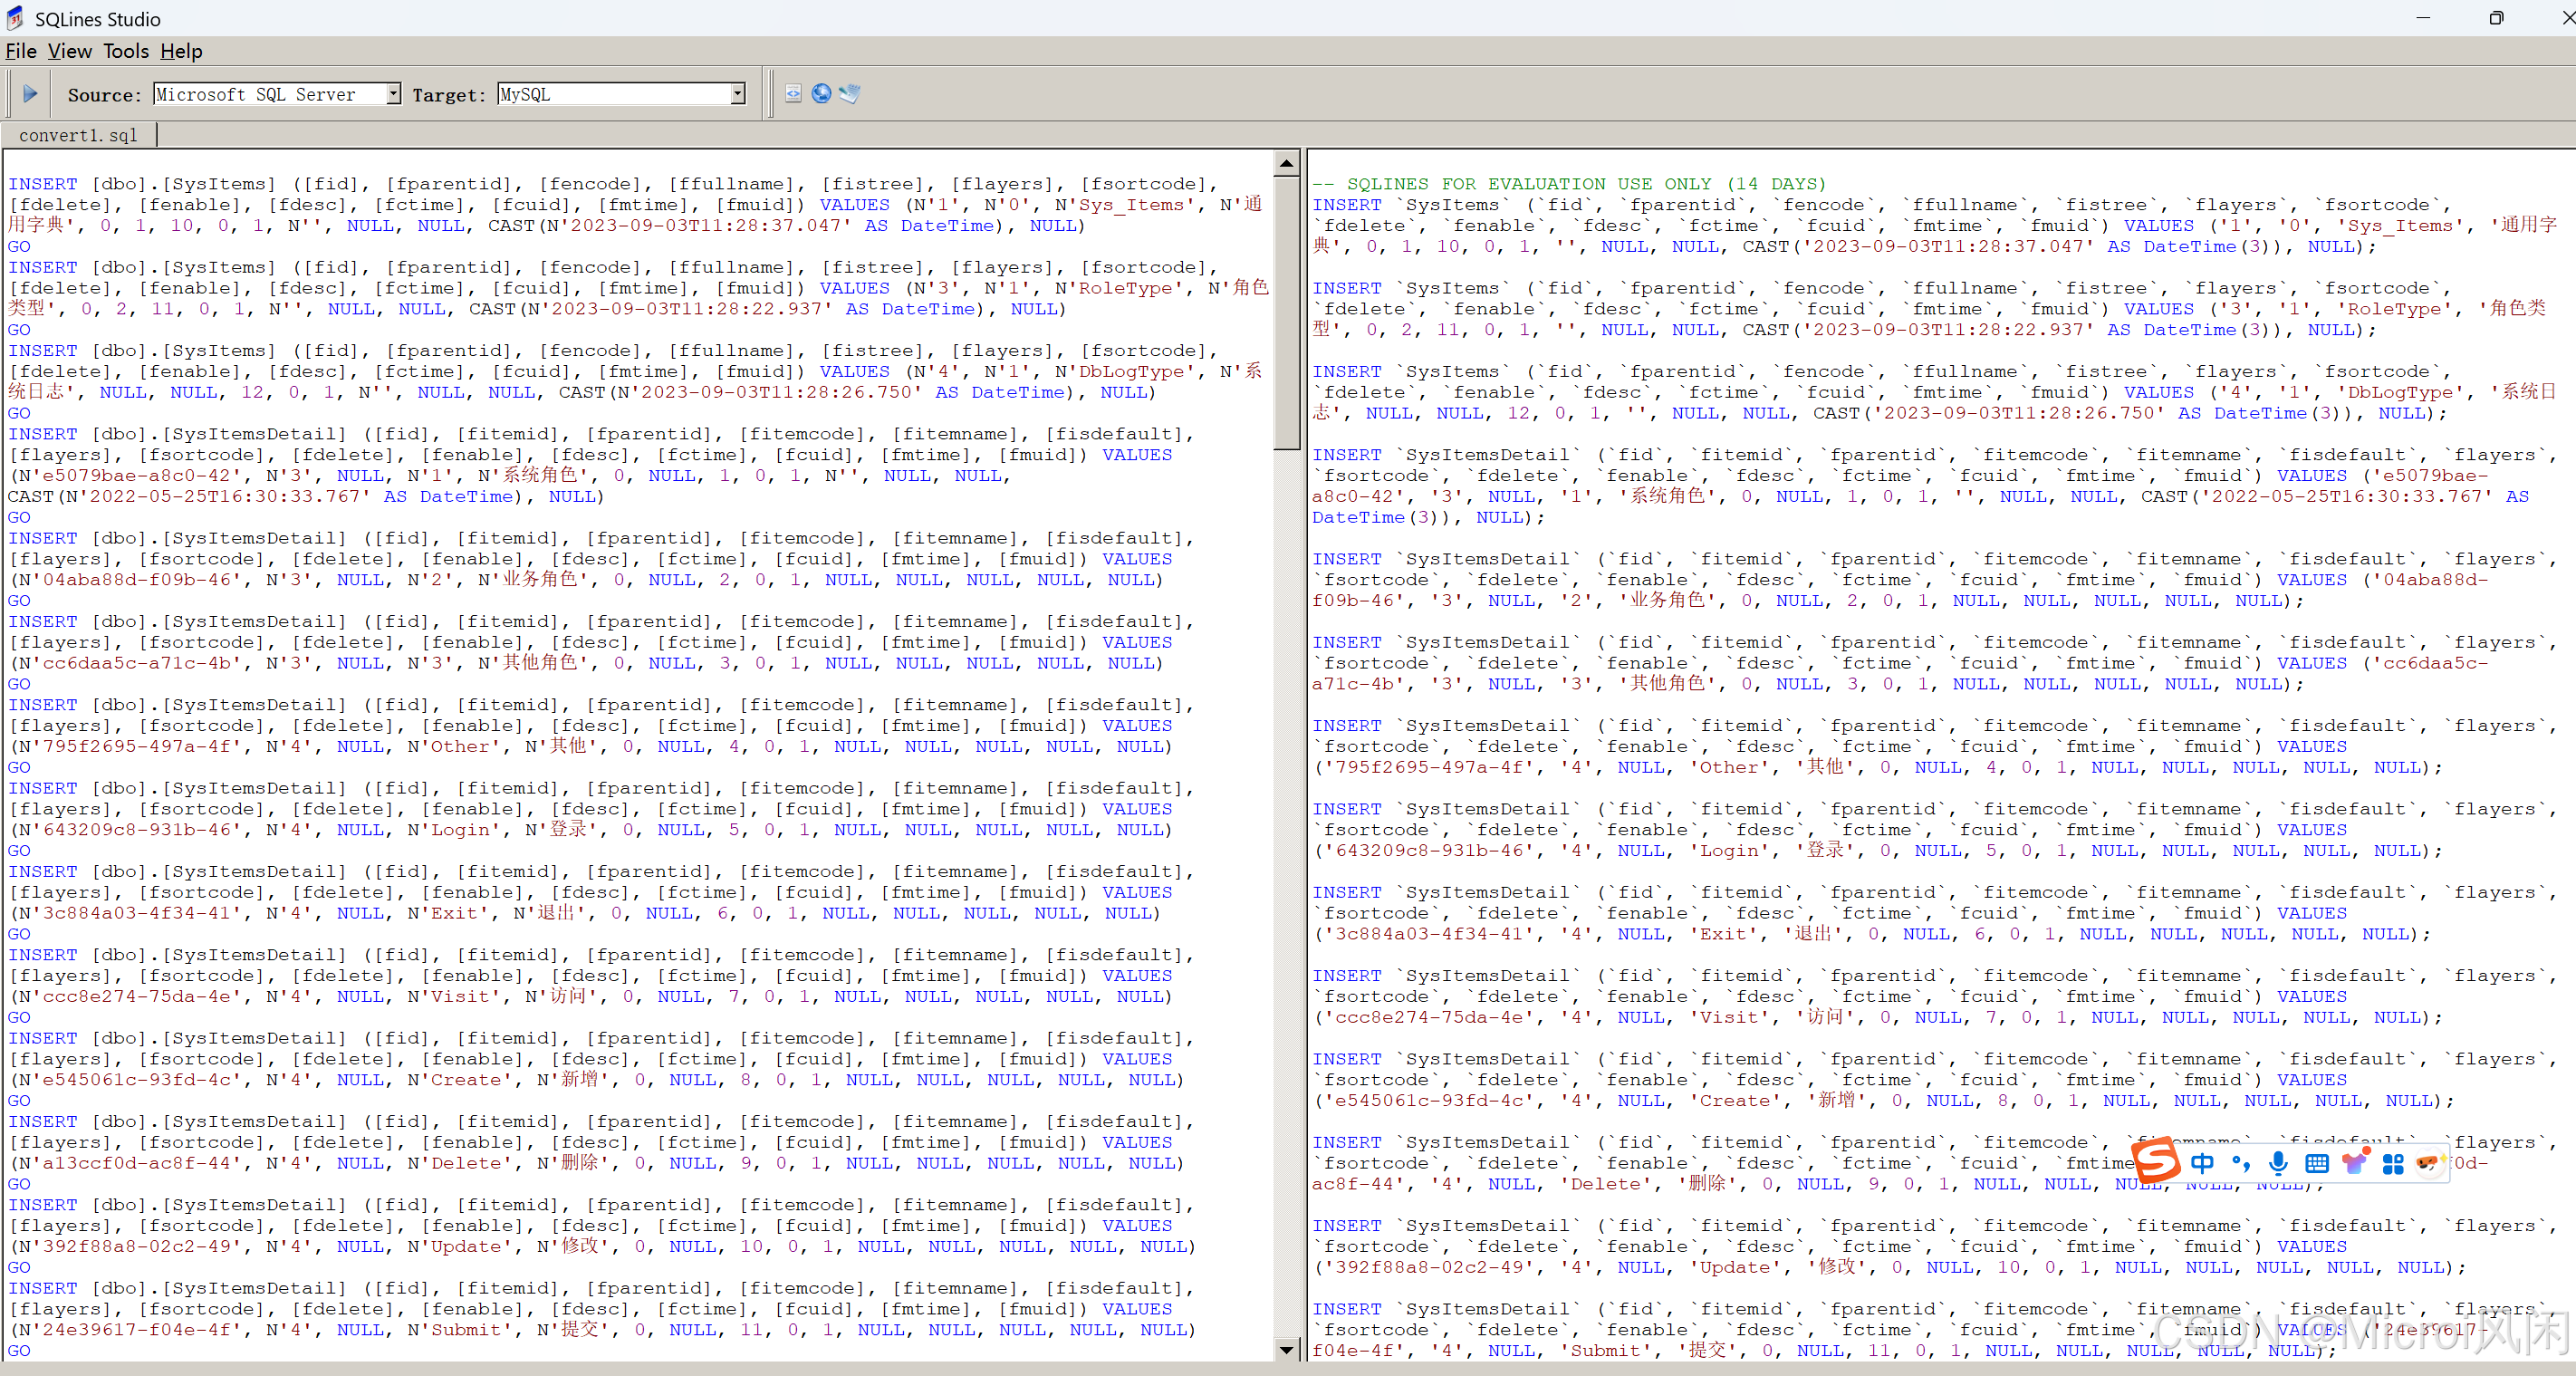Run conversion with the blue play button

coord(30,94)
